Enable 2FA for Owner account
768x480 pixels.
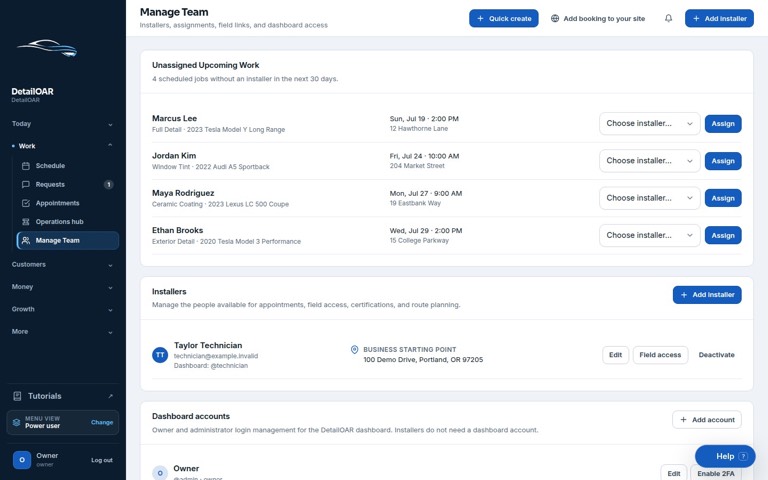tap(716, 473)
